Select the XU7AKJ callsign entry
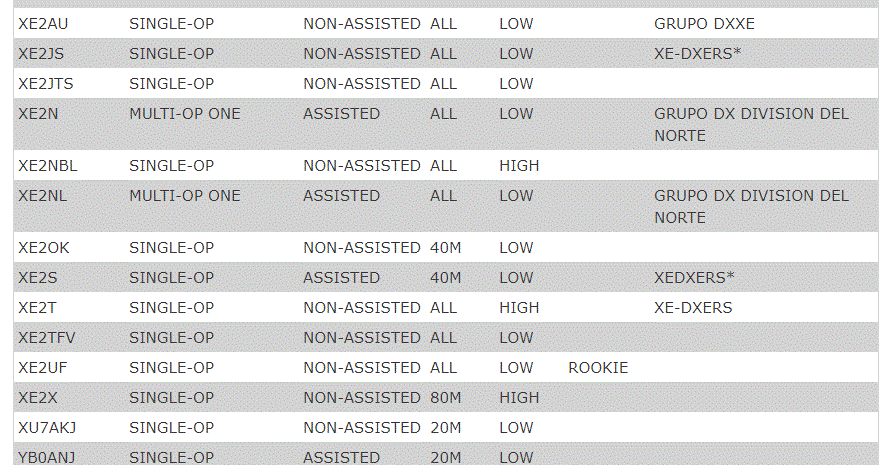The width and height of the screenshot is (893, 465). coord(47,428)
